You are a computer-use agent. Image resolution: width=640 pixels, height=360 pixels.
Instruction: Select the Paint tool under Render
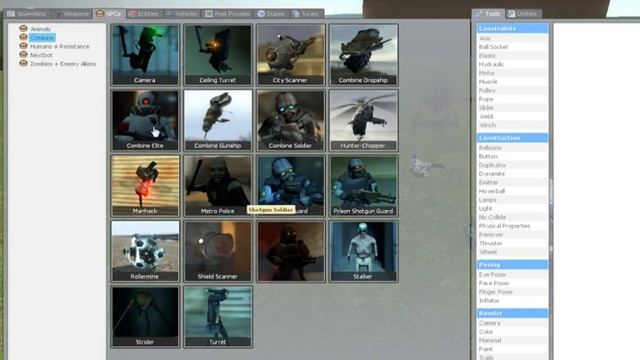point(512,349)
